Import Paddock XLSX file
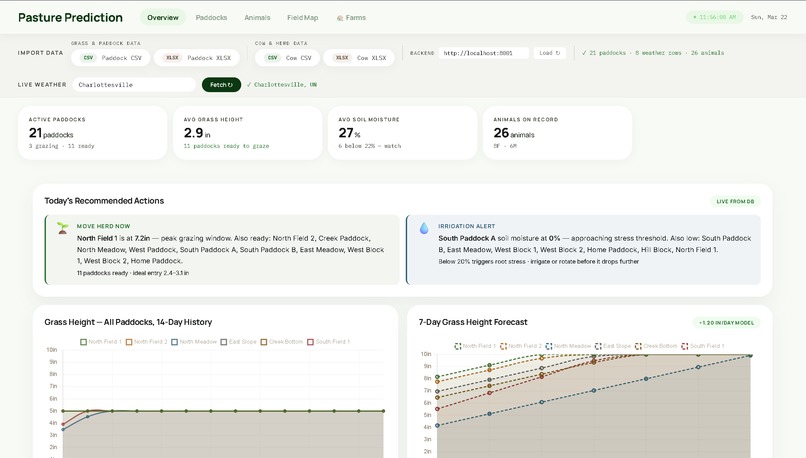The width and height of the screenshot is (806, 458). click(197, 58)
